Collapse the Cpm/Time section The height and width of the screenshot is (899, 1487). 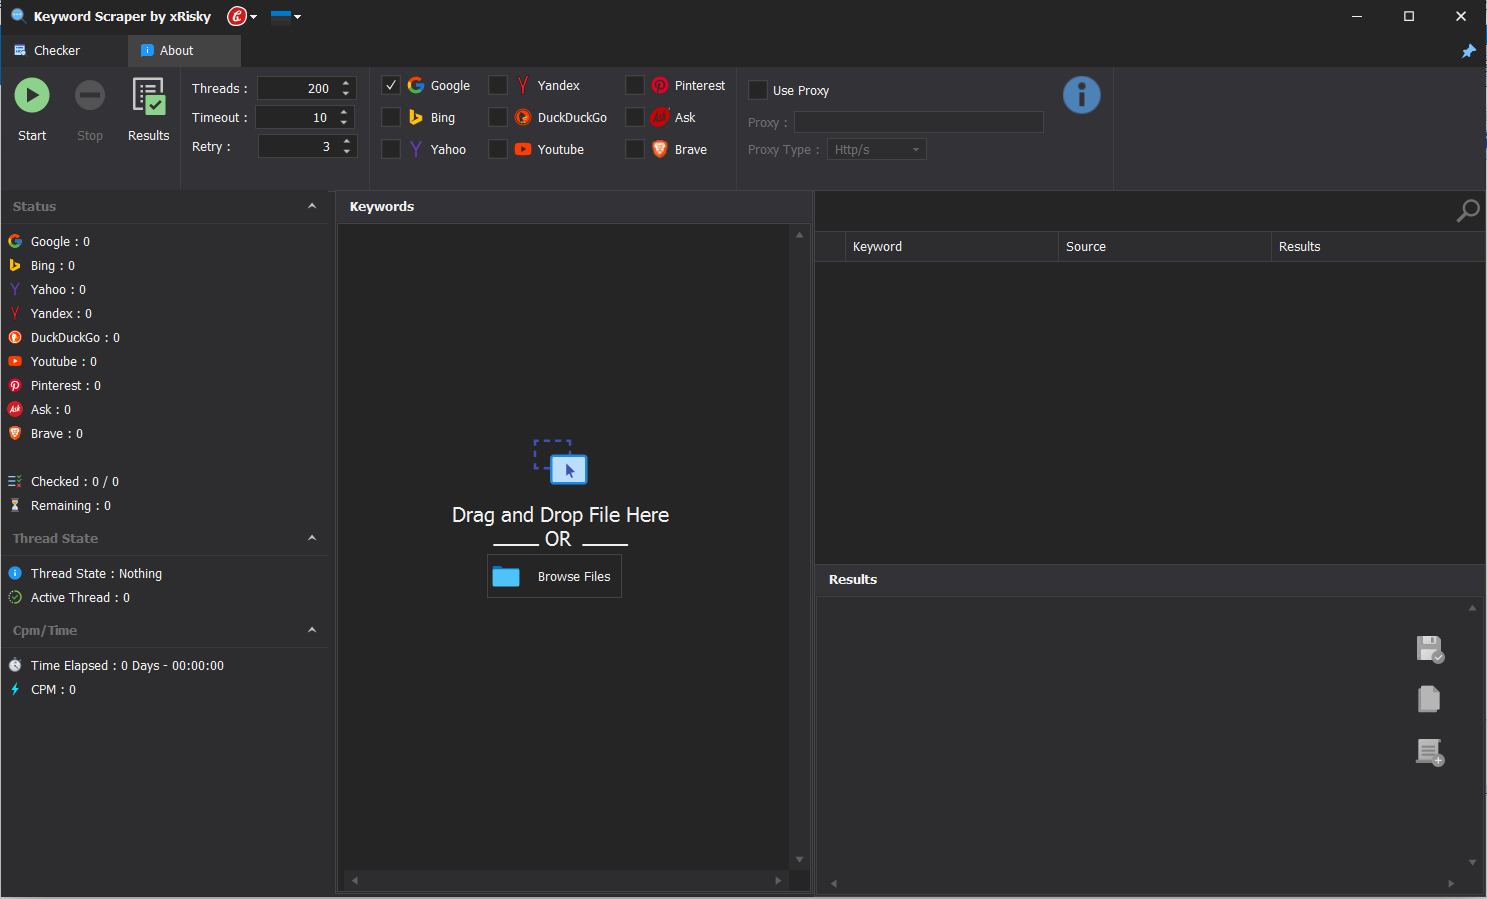312,630
